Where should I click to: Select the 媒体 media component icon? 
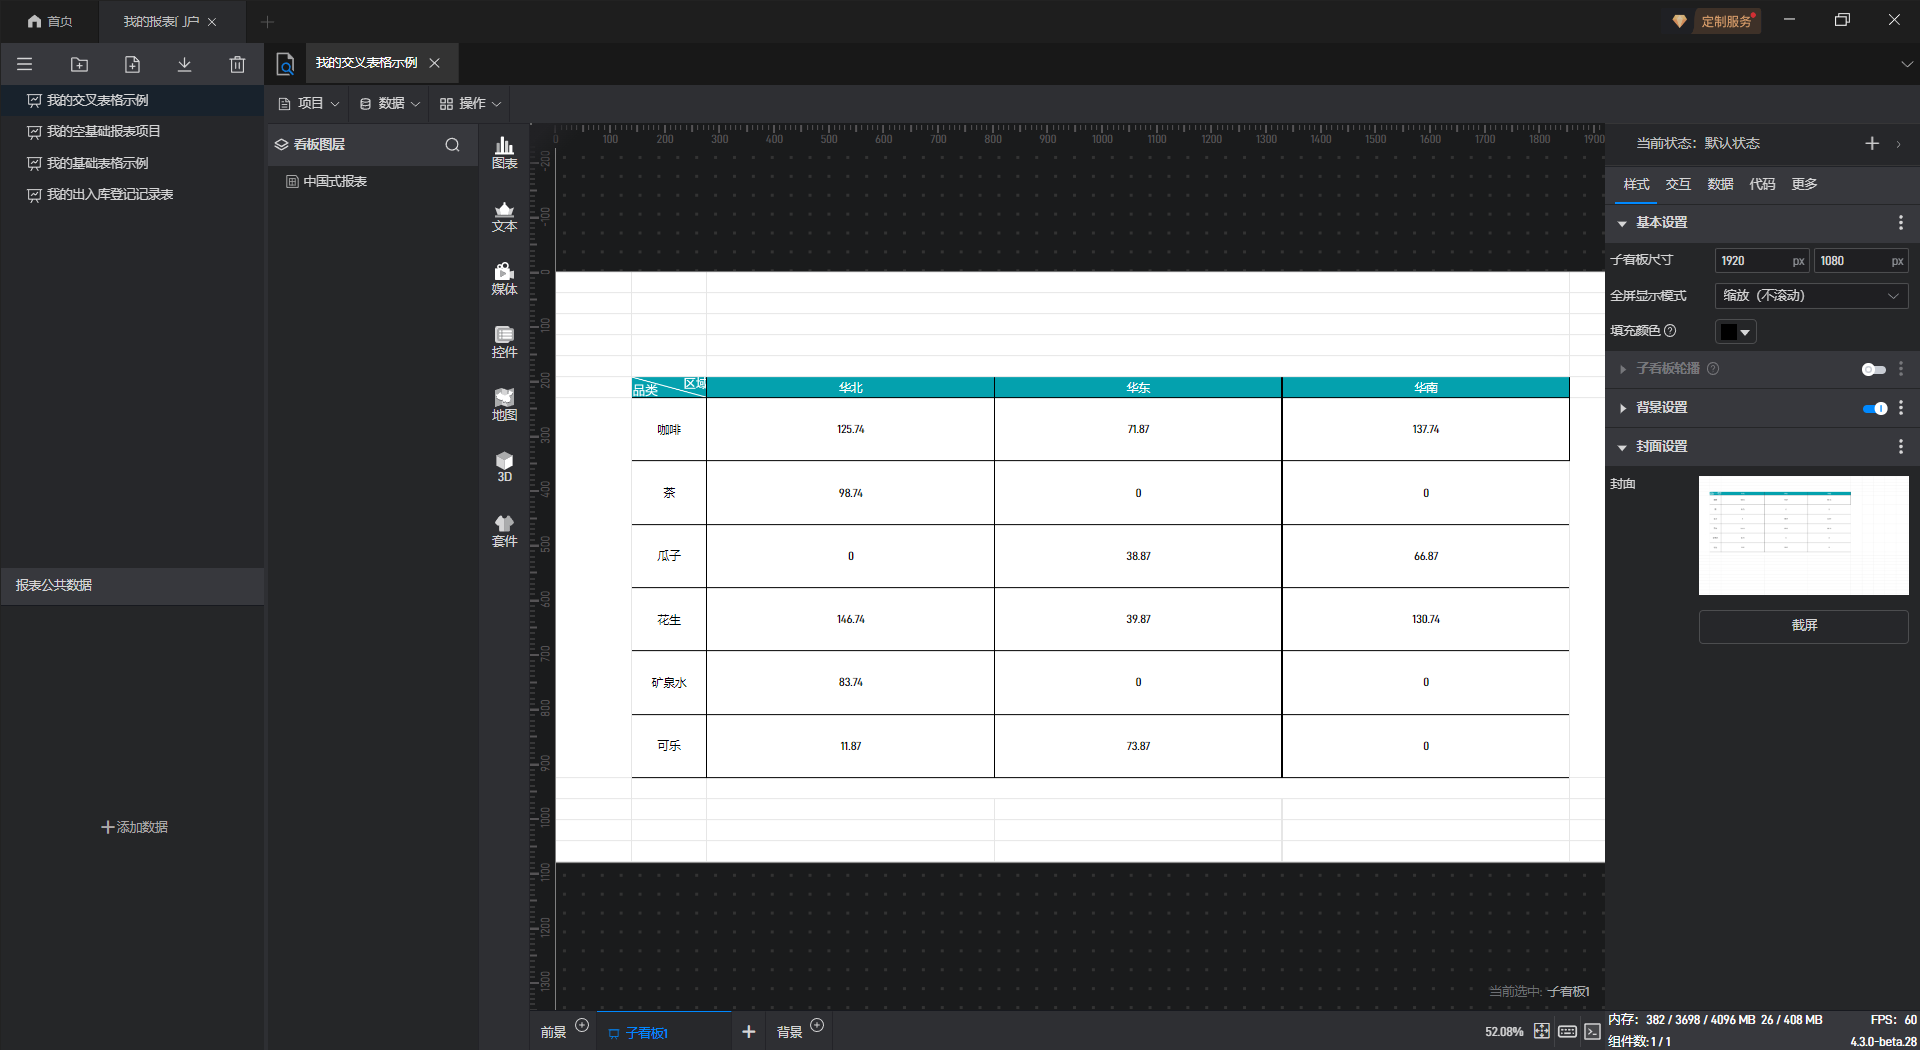[x=504, y=279]
